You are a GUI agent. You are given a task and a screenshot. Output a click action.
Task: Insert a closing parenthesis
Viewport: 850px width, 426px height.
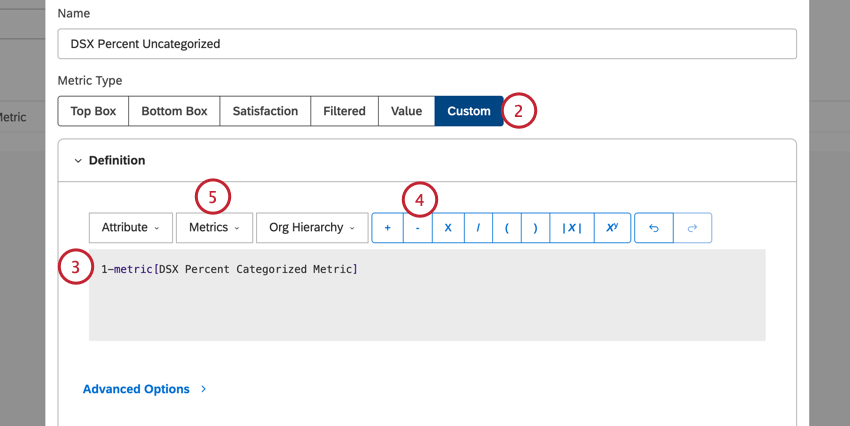pos(536,228)
